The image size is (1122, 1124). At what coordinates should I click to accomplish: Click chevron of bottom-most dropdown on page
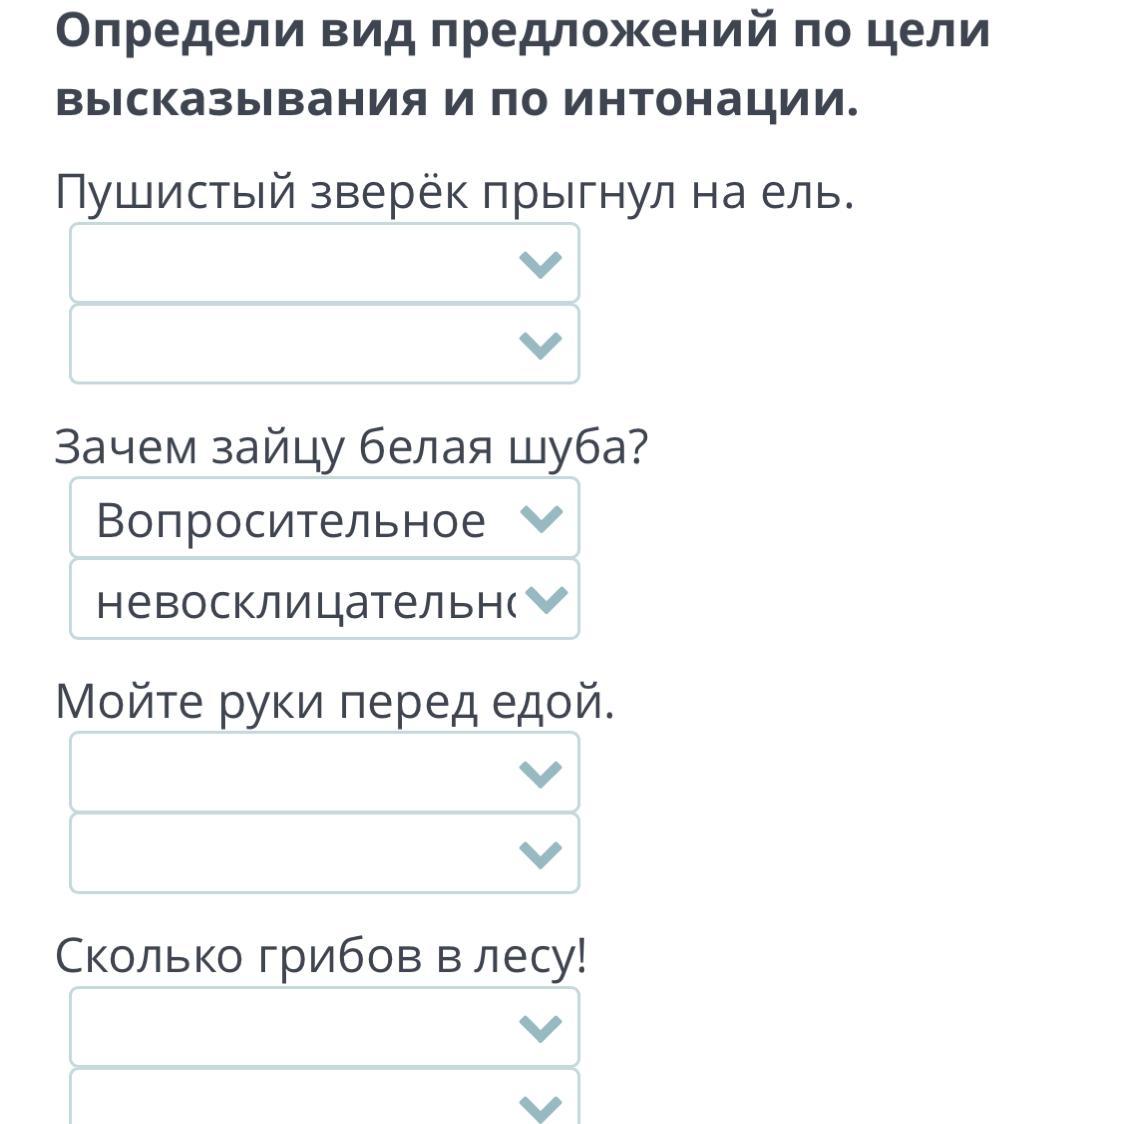541,1106
